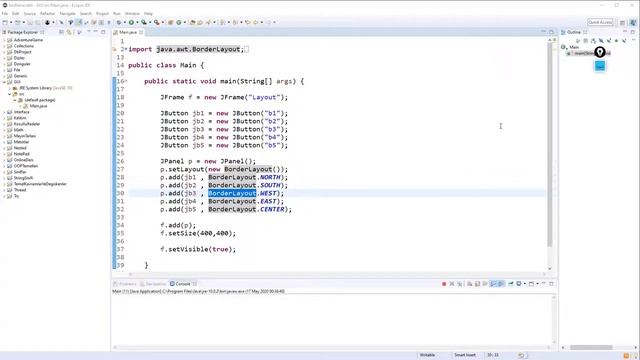The width and height of the screenshot is (640, 360).
Task: Click the Java perspective icon at top right
Action: click(x=633, y=22)
